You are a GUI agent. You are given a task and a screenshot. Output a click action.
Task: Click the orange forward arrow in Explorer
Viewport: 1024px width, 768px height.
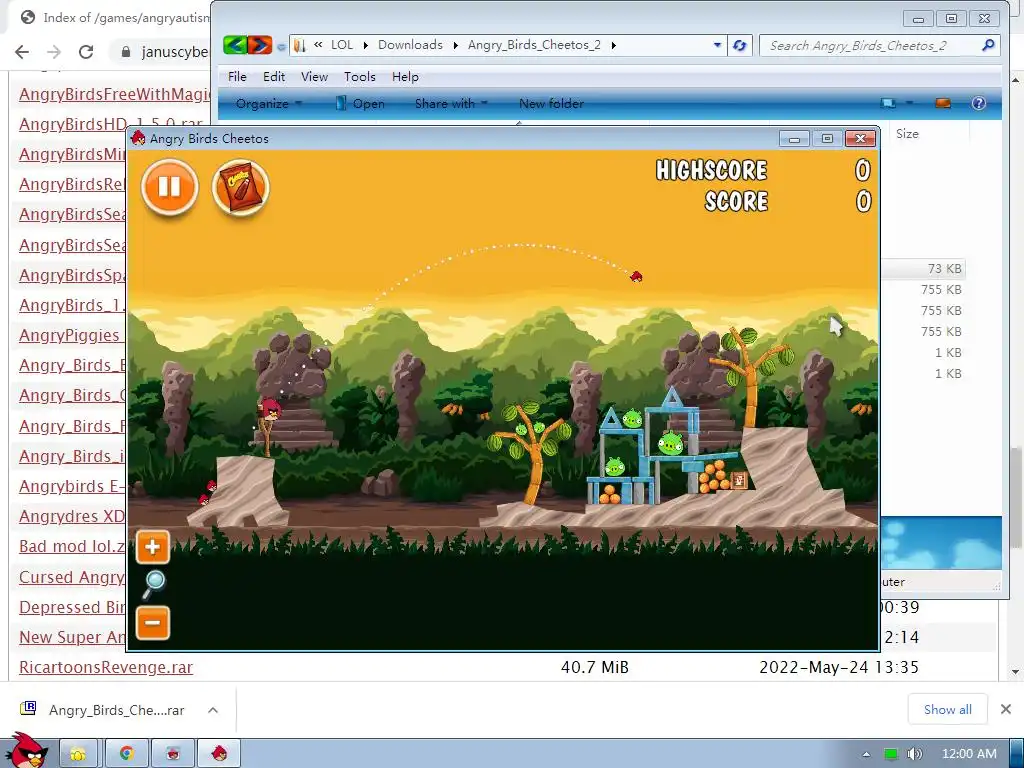(x=260, y=45)
